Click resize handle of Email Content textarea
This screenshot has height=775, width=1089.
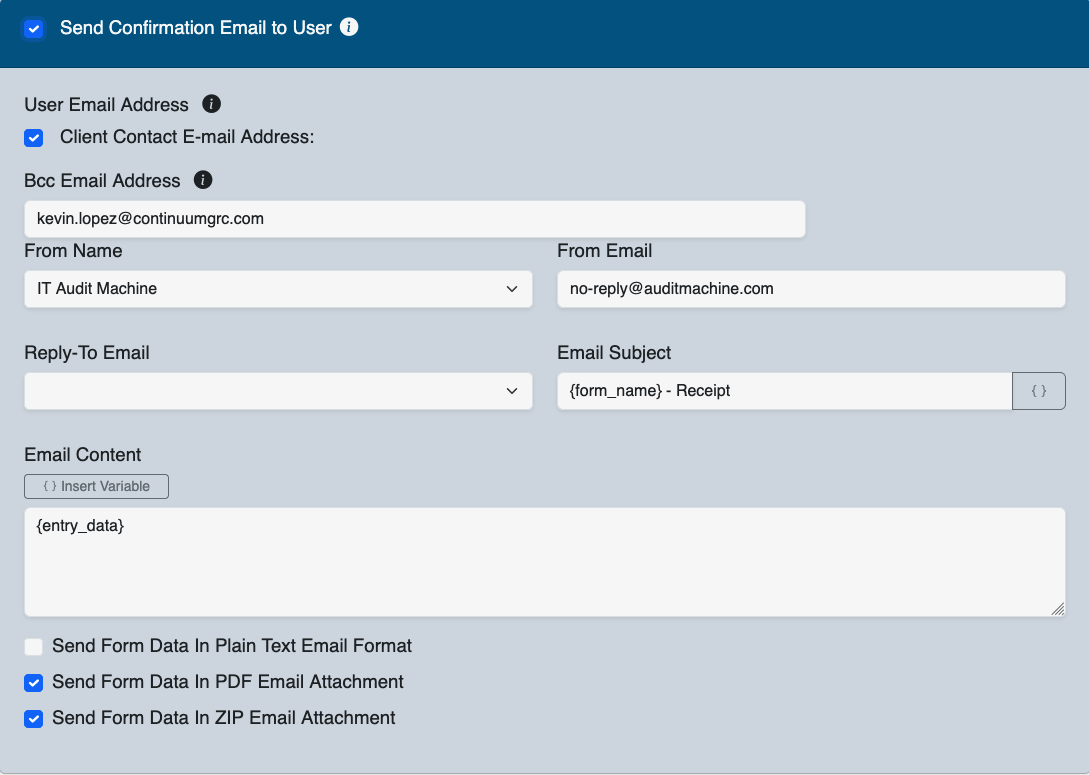[1058, 609]
